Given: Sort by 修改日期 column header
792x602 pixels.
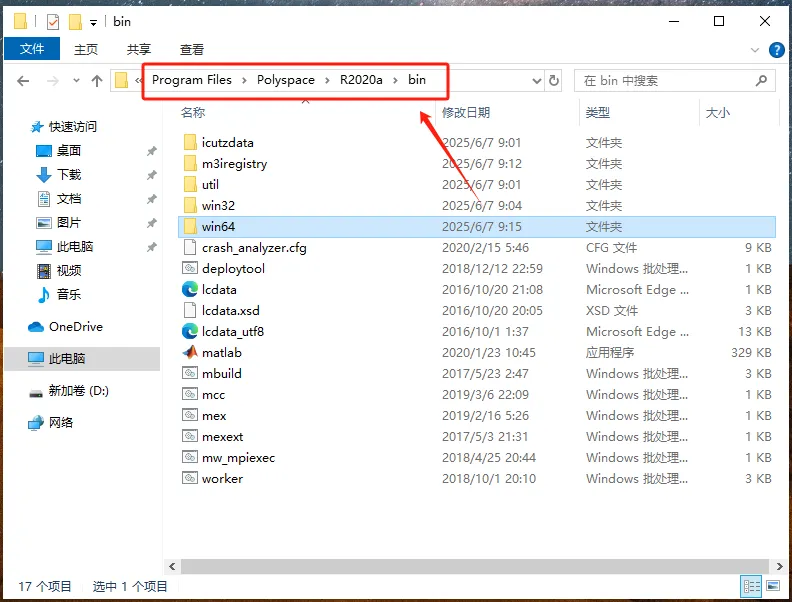Looking at the screenshot, I should [x=466, y=112].
